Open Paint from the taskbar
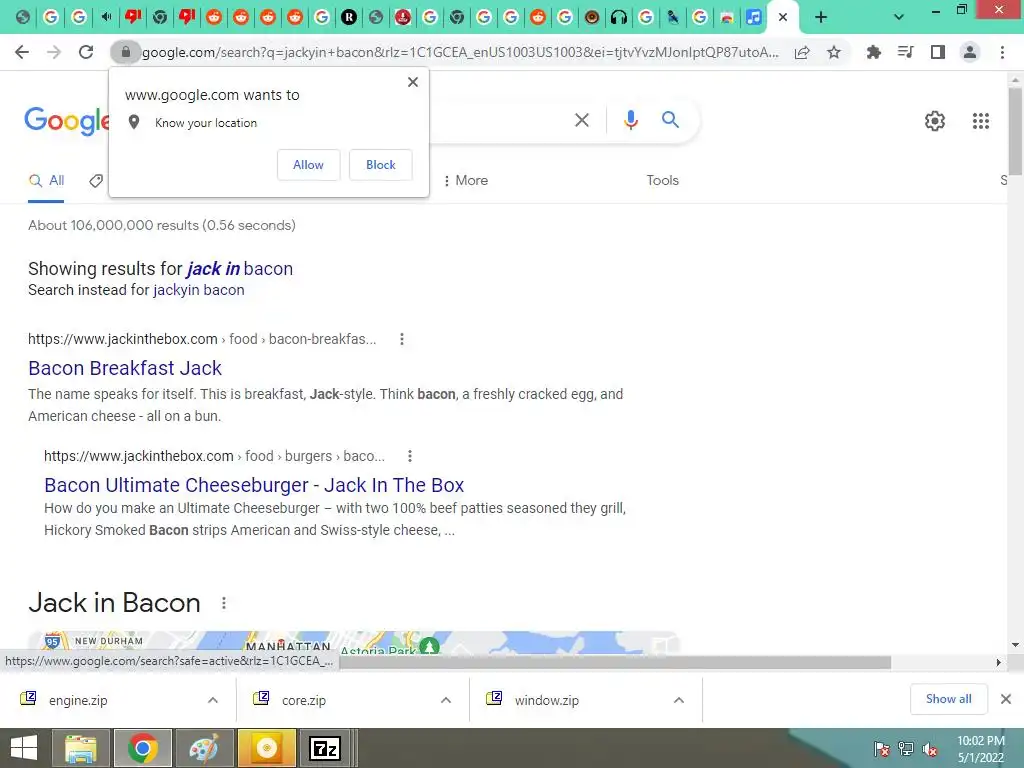The height and width of the screenshot is (768, 1024). [204, 748]
